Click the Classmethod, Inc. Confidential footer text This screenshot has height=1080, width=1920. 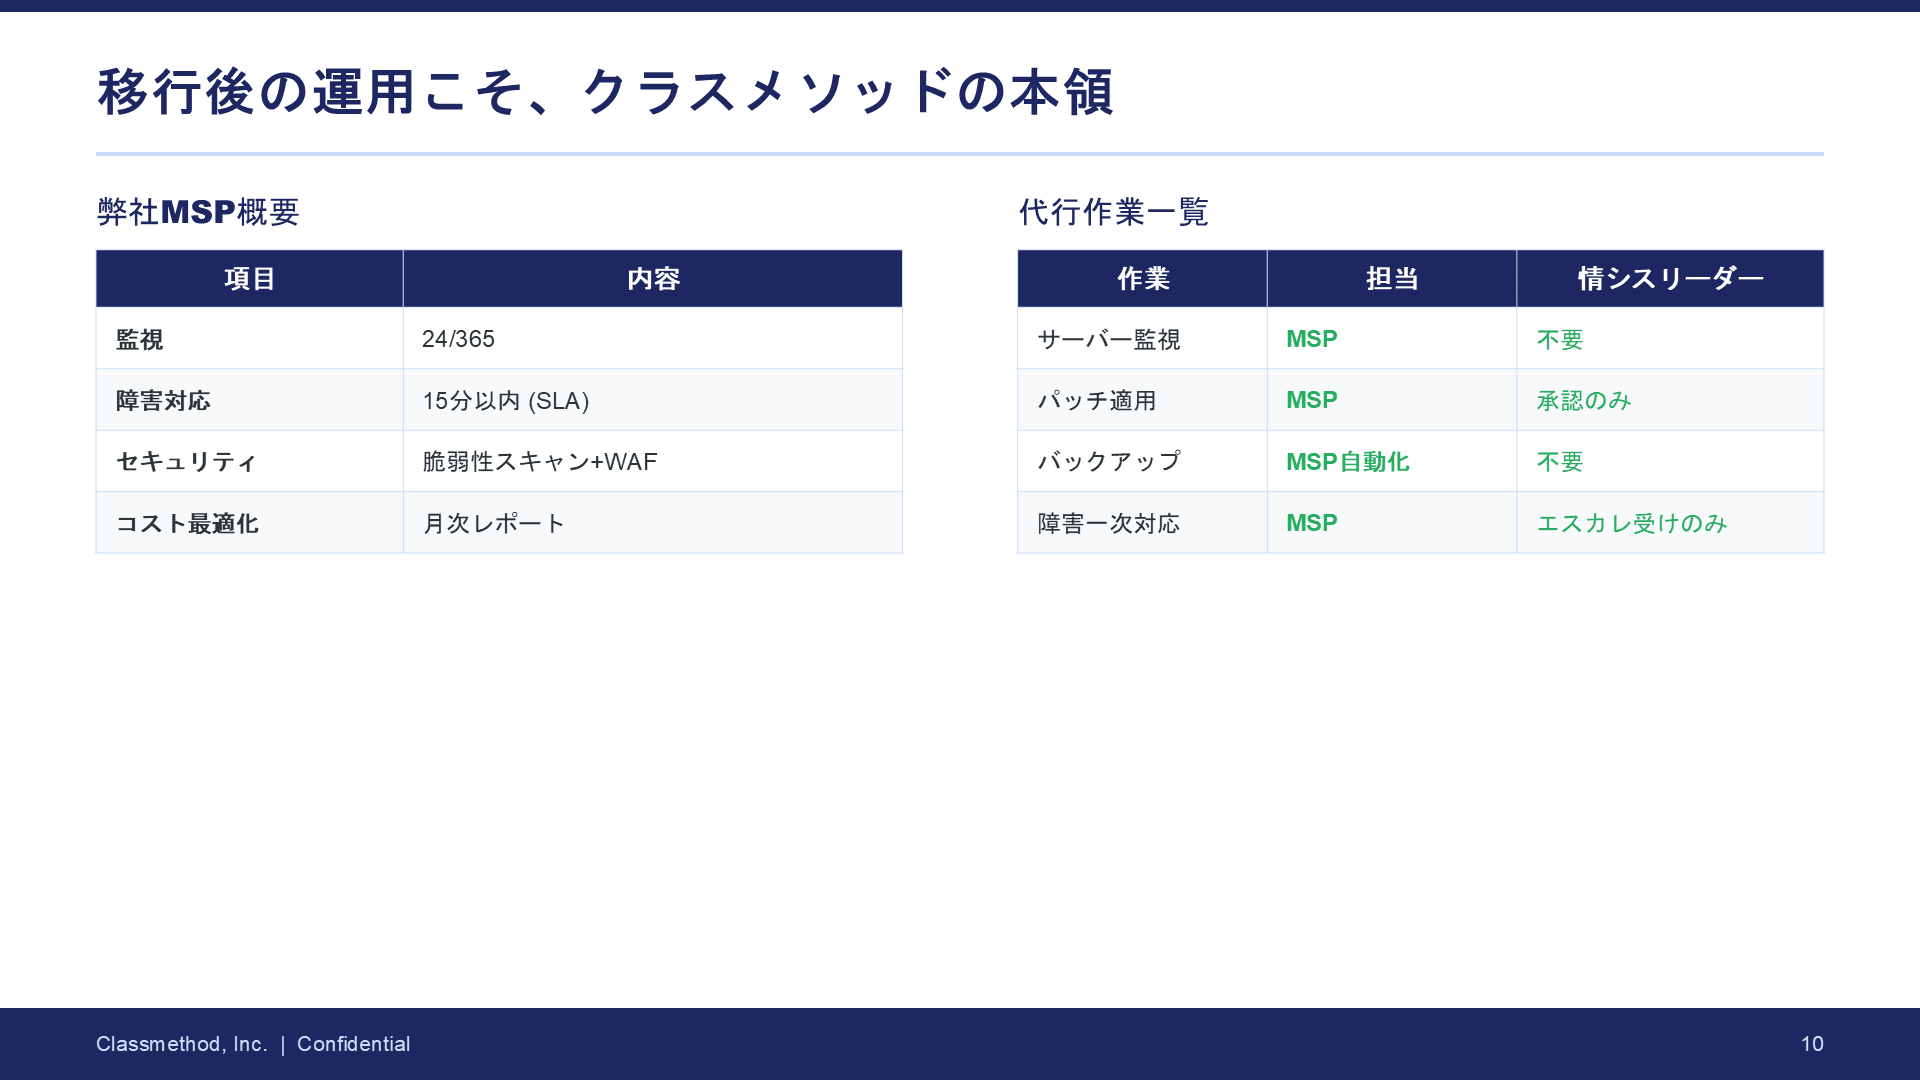tap(253, 1044)
